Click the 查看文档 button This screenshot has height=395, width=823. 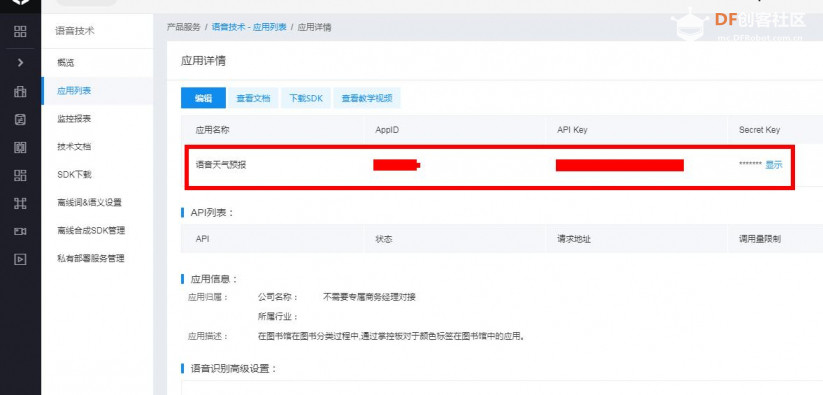click(254, 98)
